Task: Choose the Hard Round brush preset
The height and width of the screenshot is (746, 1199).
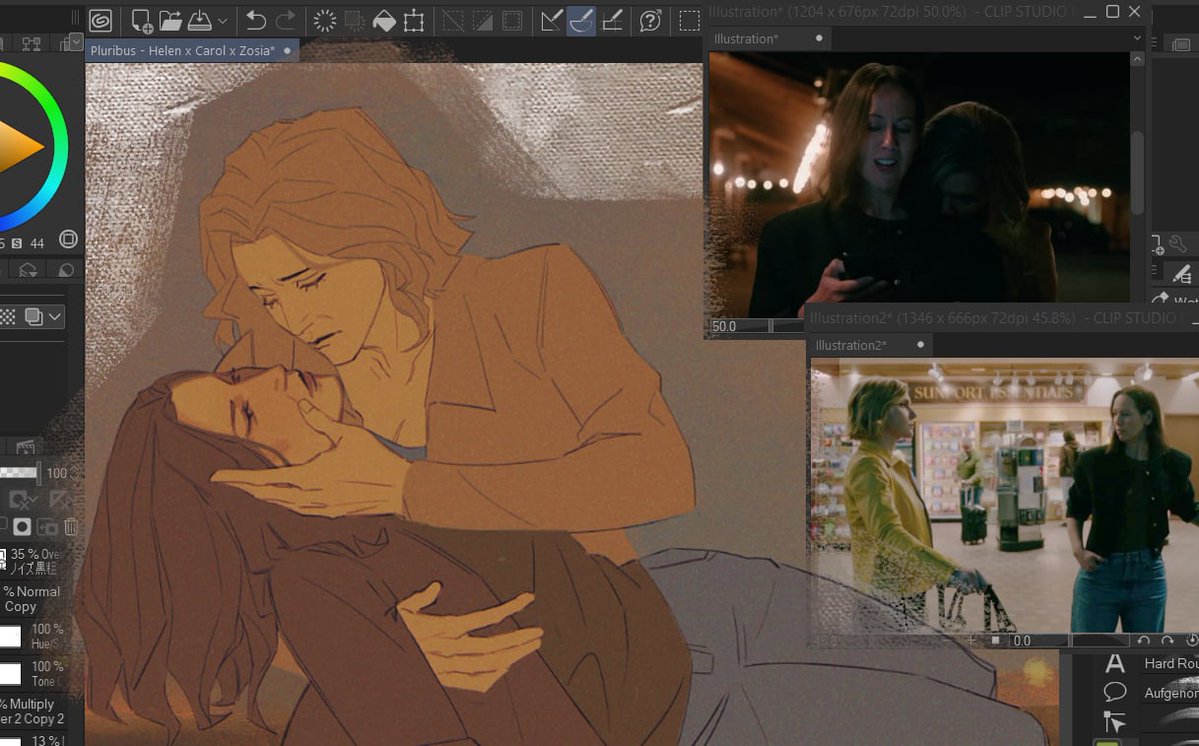Action: (x=1171, y=663)
